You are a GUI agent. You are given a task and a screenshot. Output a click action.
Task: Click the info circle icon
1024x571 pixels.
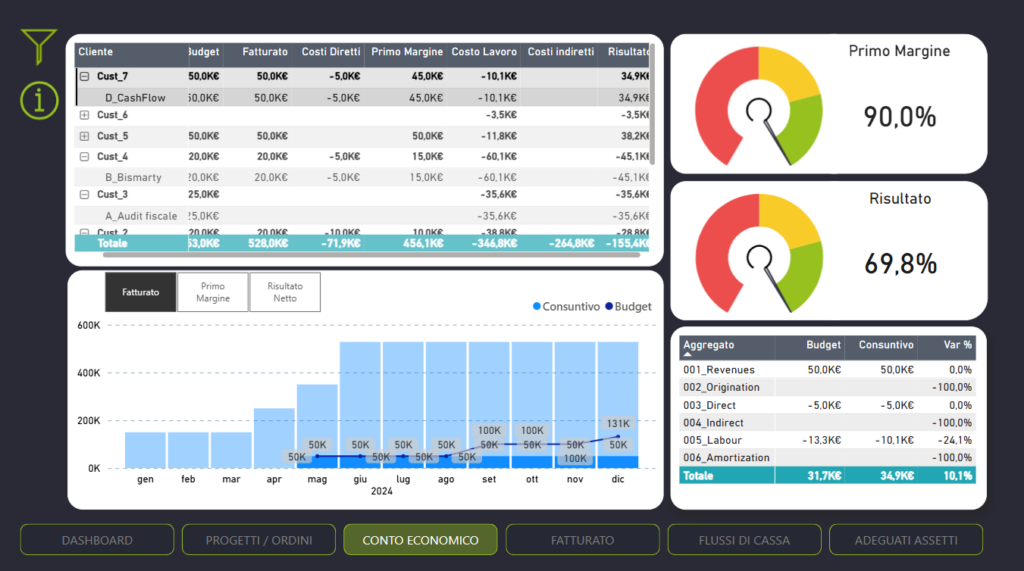point(39,101)
